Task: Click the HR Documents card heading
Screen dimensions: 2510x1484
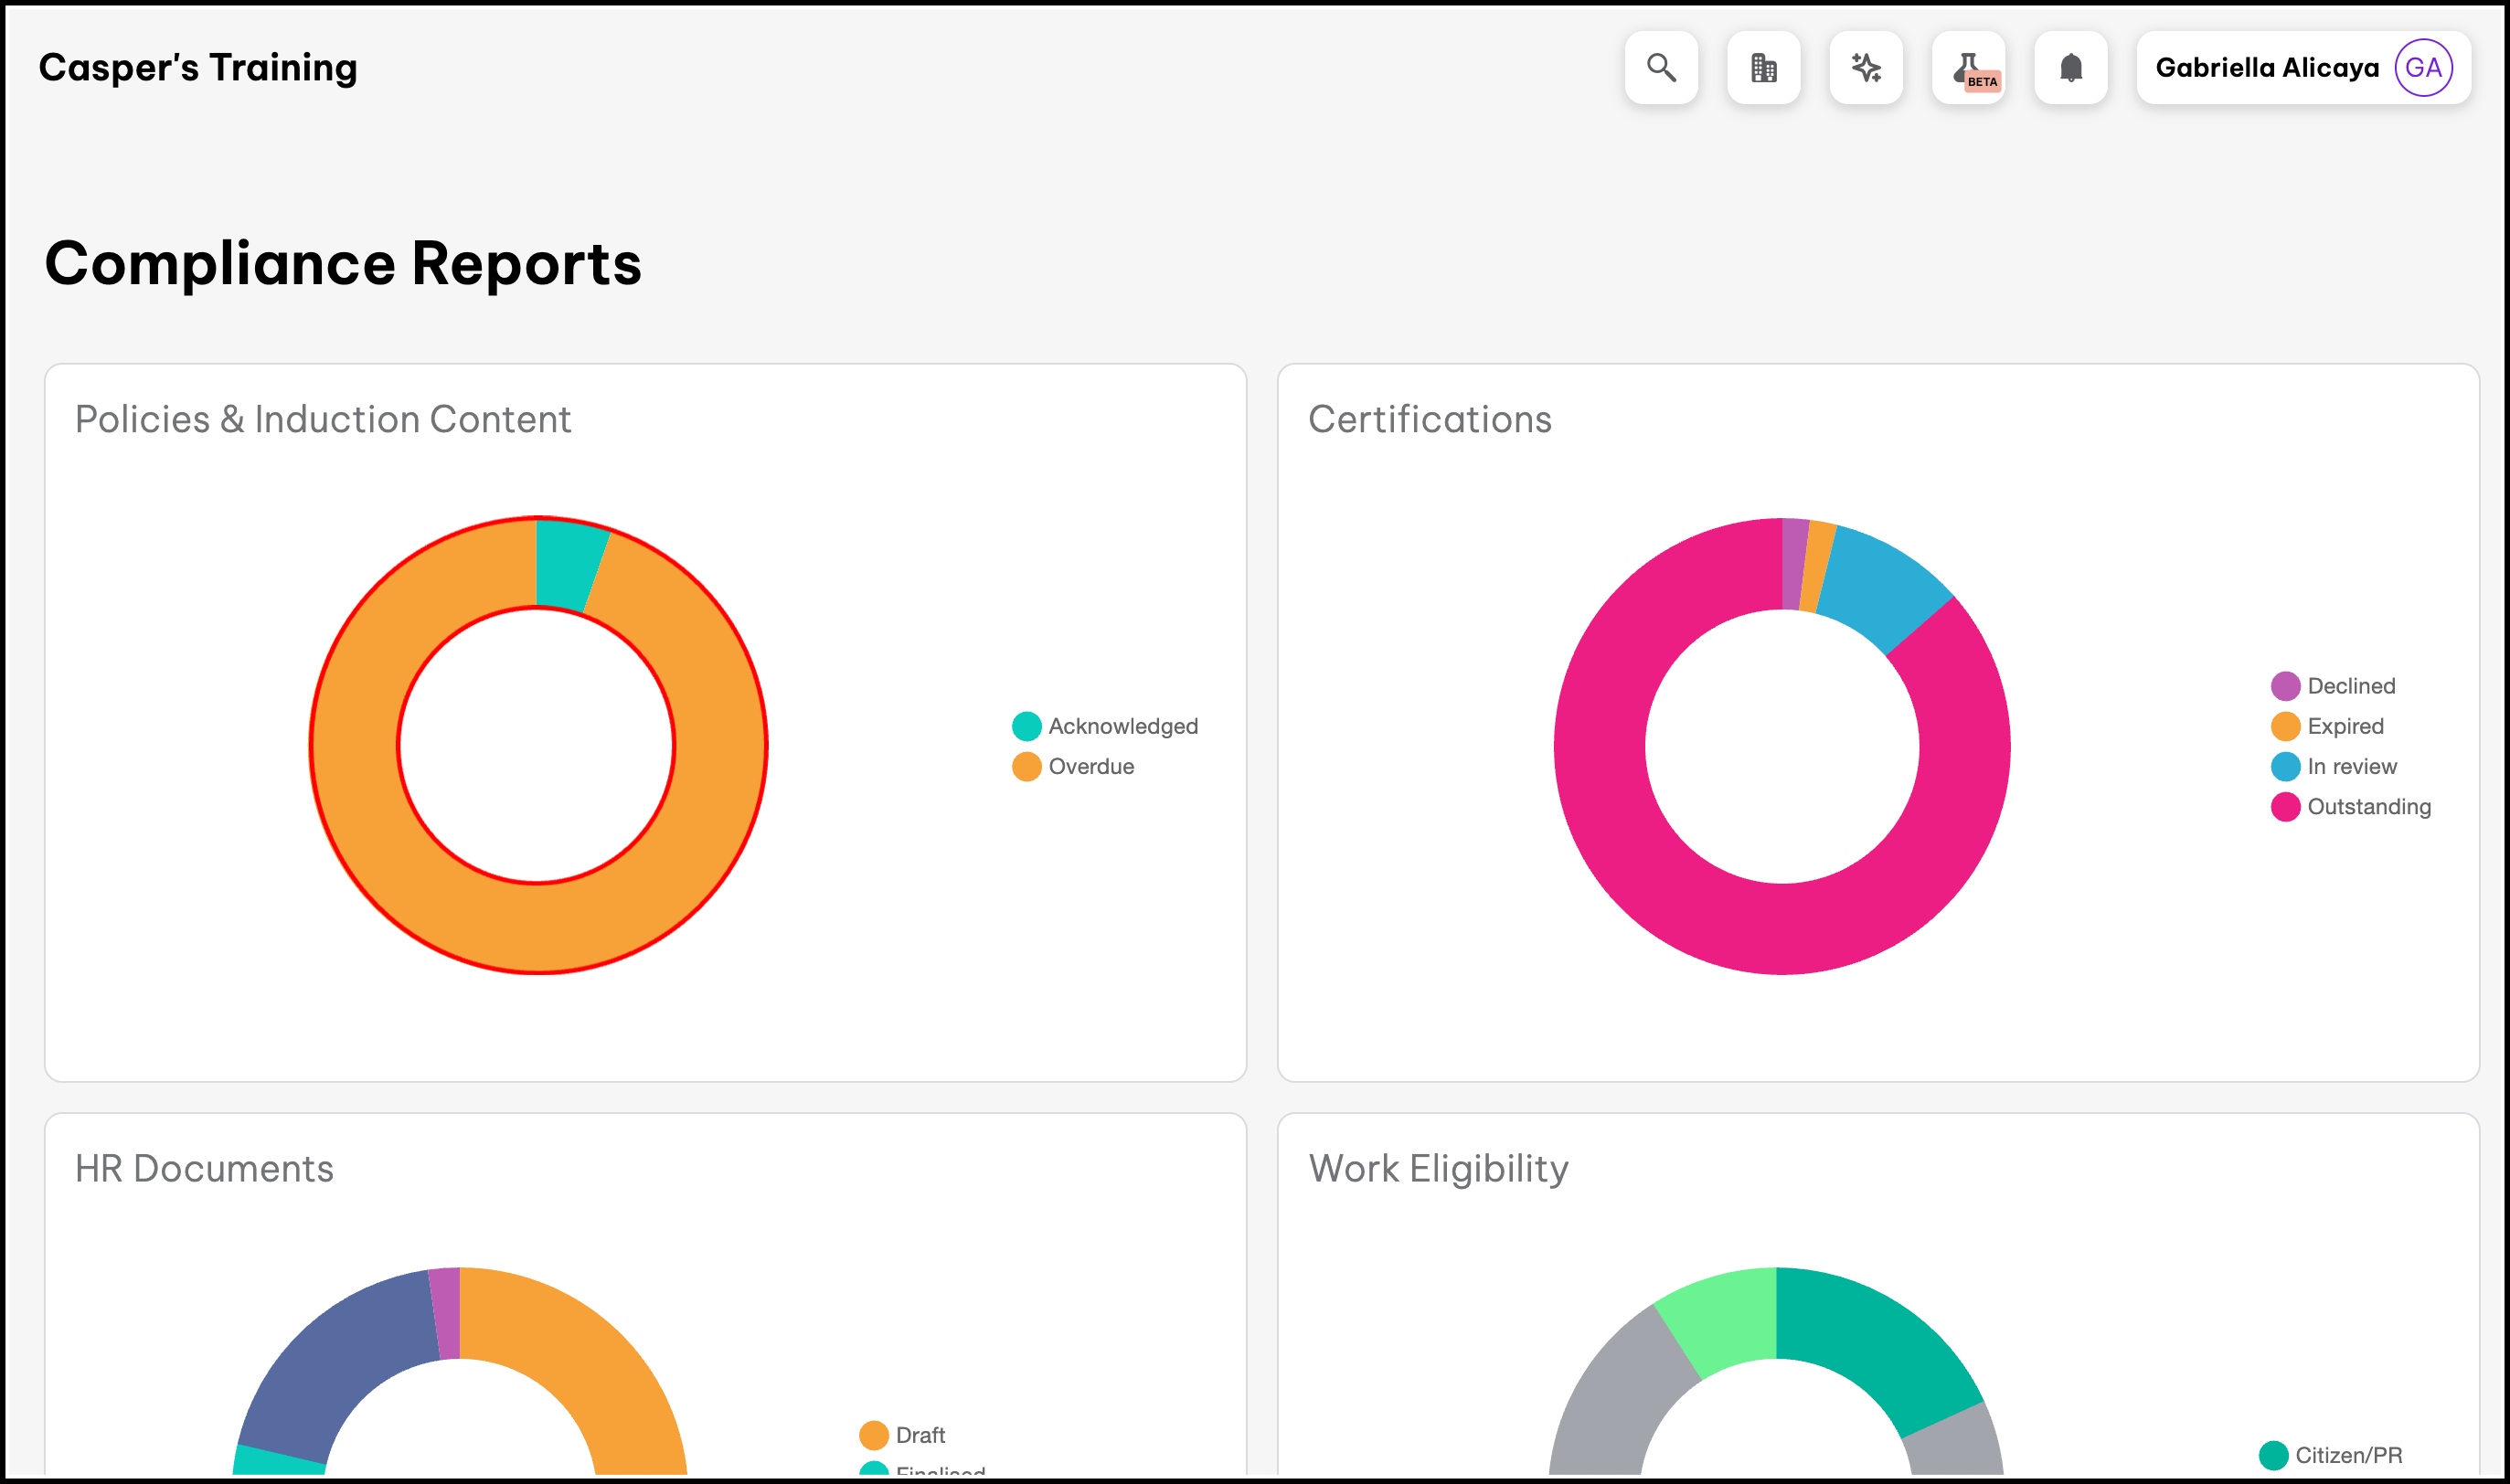Action: [x=204, y=1168]
